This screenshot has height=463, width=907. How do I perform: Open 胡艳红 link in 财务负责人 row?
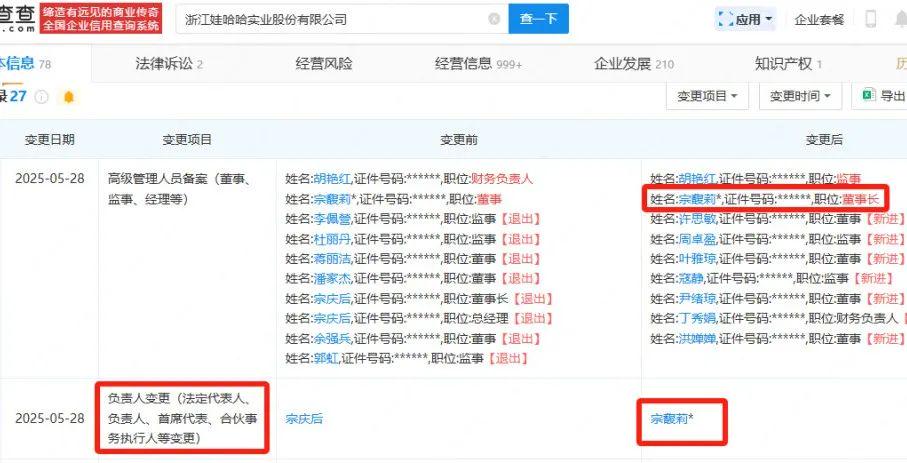tap(331, 179)
